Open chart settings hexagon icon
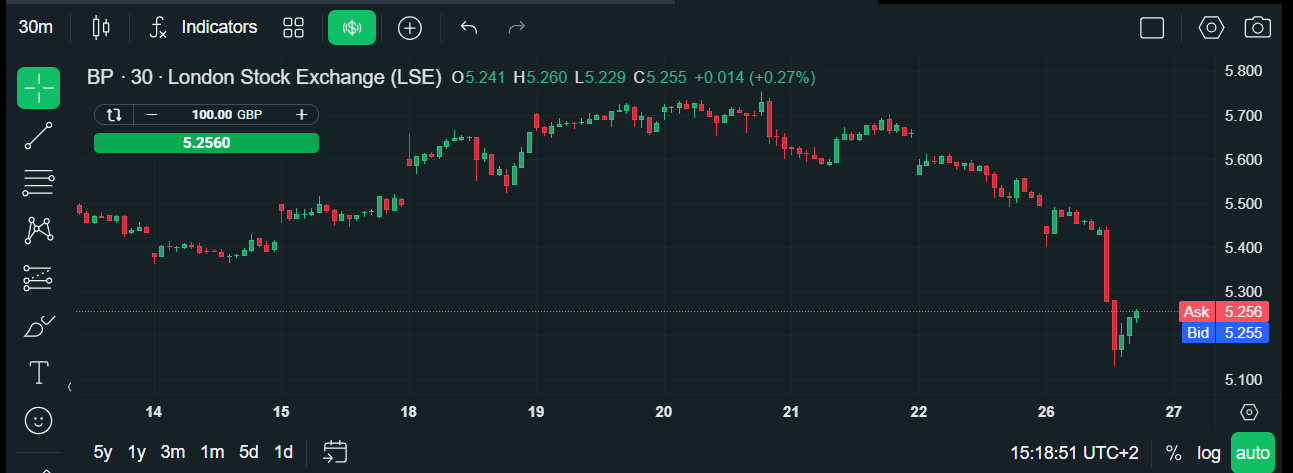This screenshot has width=1293, height=473. point(1211,27)
